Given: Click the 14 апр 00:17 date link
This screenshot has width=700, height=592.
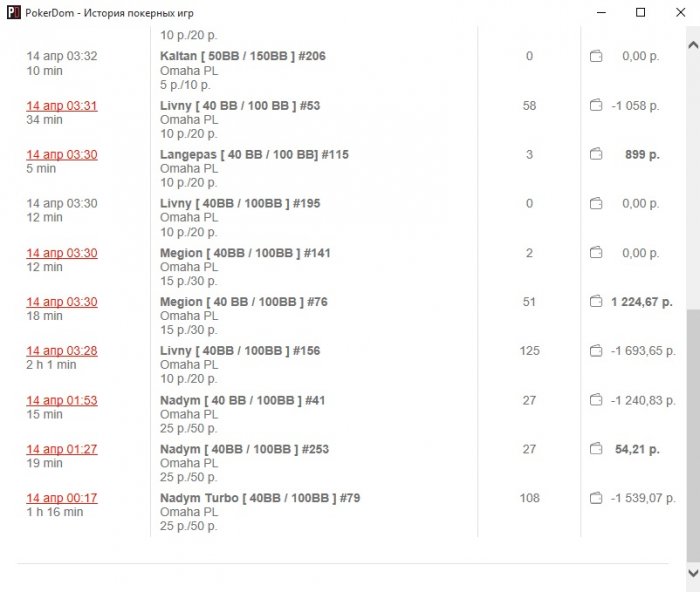Looking at the screenshot, I should pos(62,498).
